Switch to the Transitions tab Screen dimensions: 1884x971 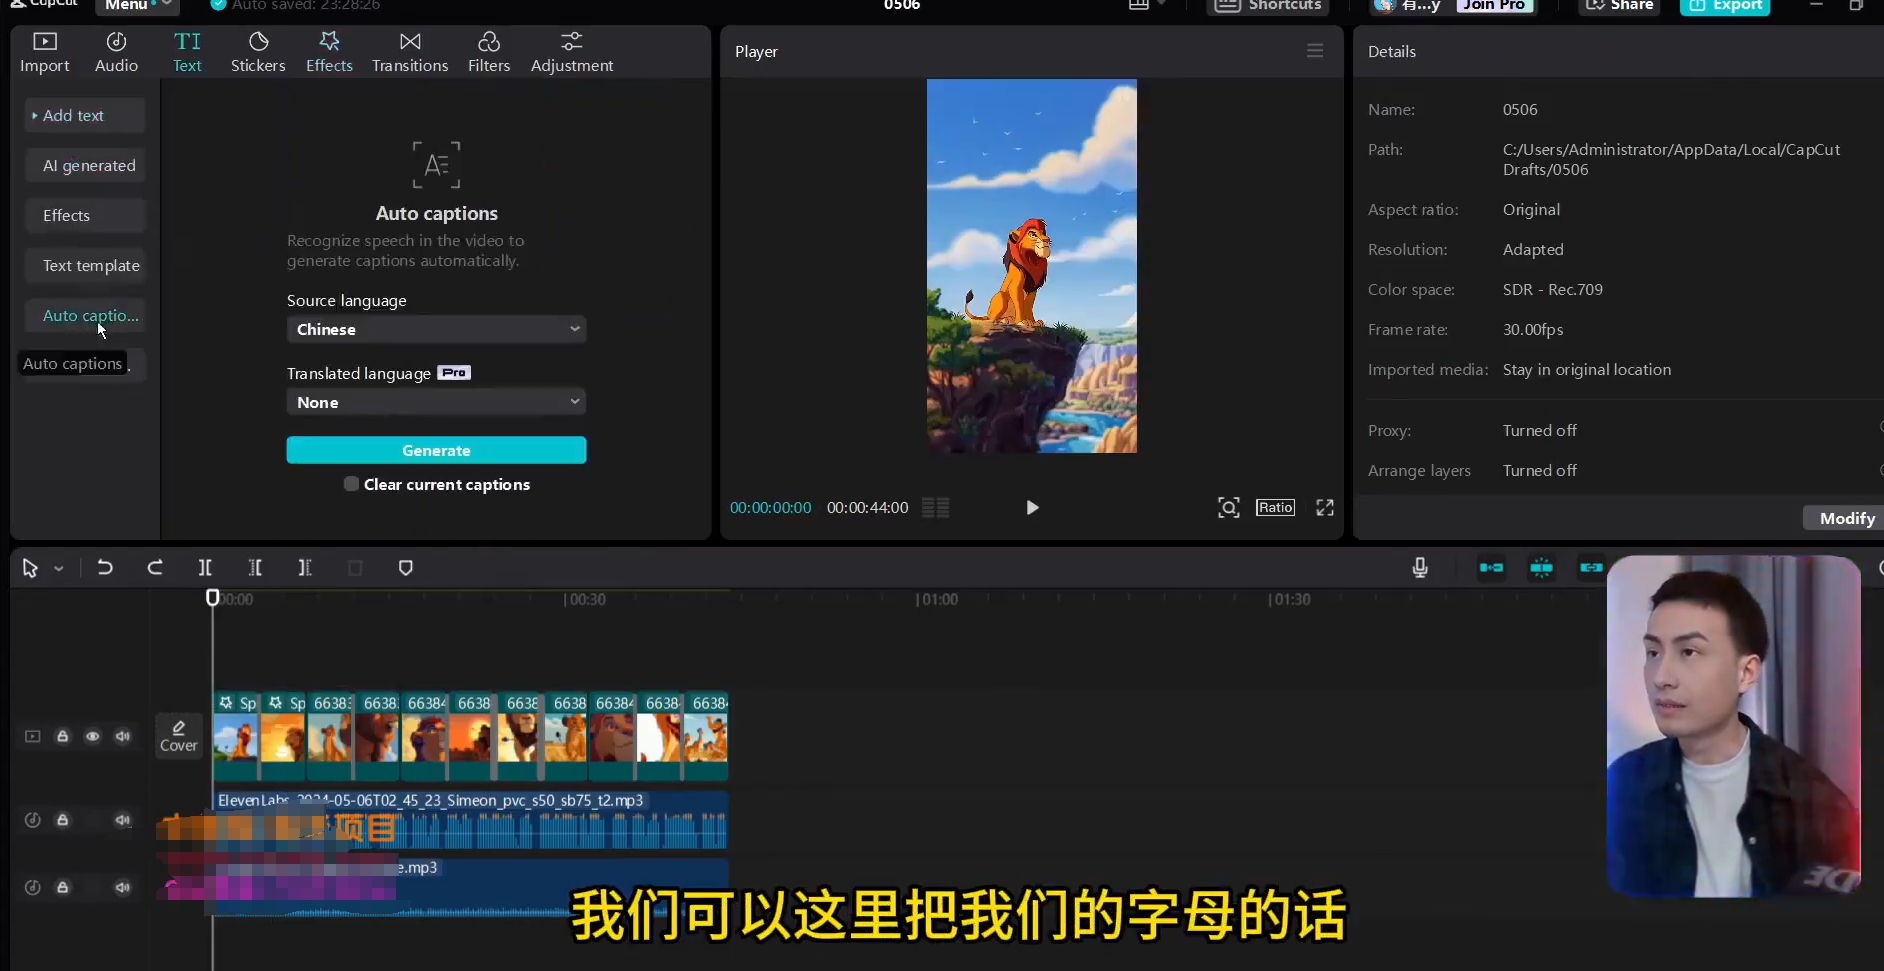(410, 52)
